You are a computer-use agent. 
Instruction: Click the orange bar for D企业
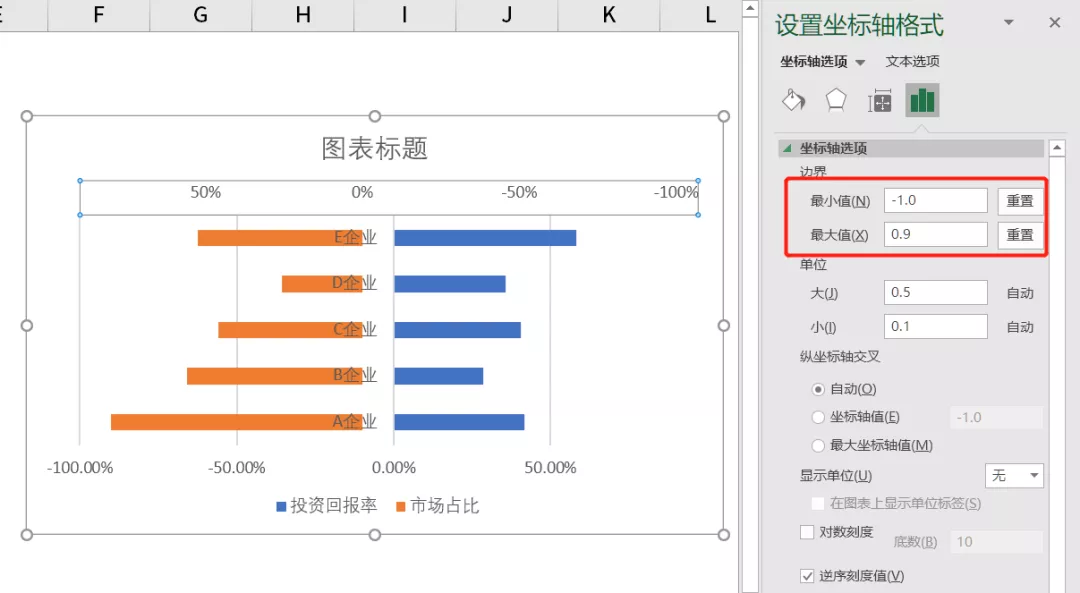coord(322,284)
